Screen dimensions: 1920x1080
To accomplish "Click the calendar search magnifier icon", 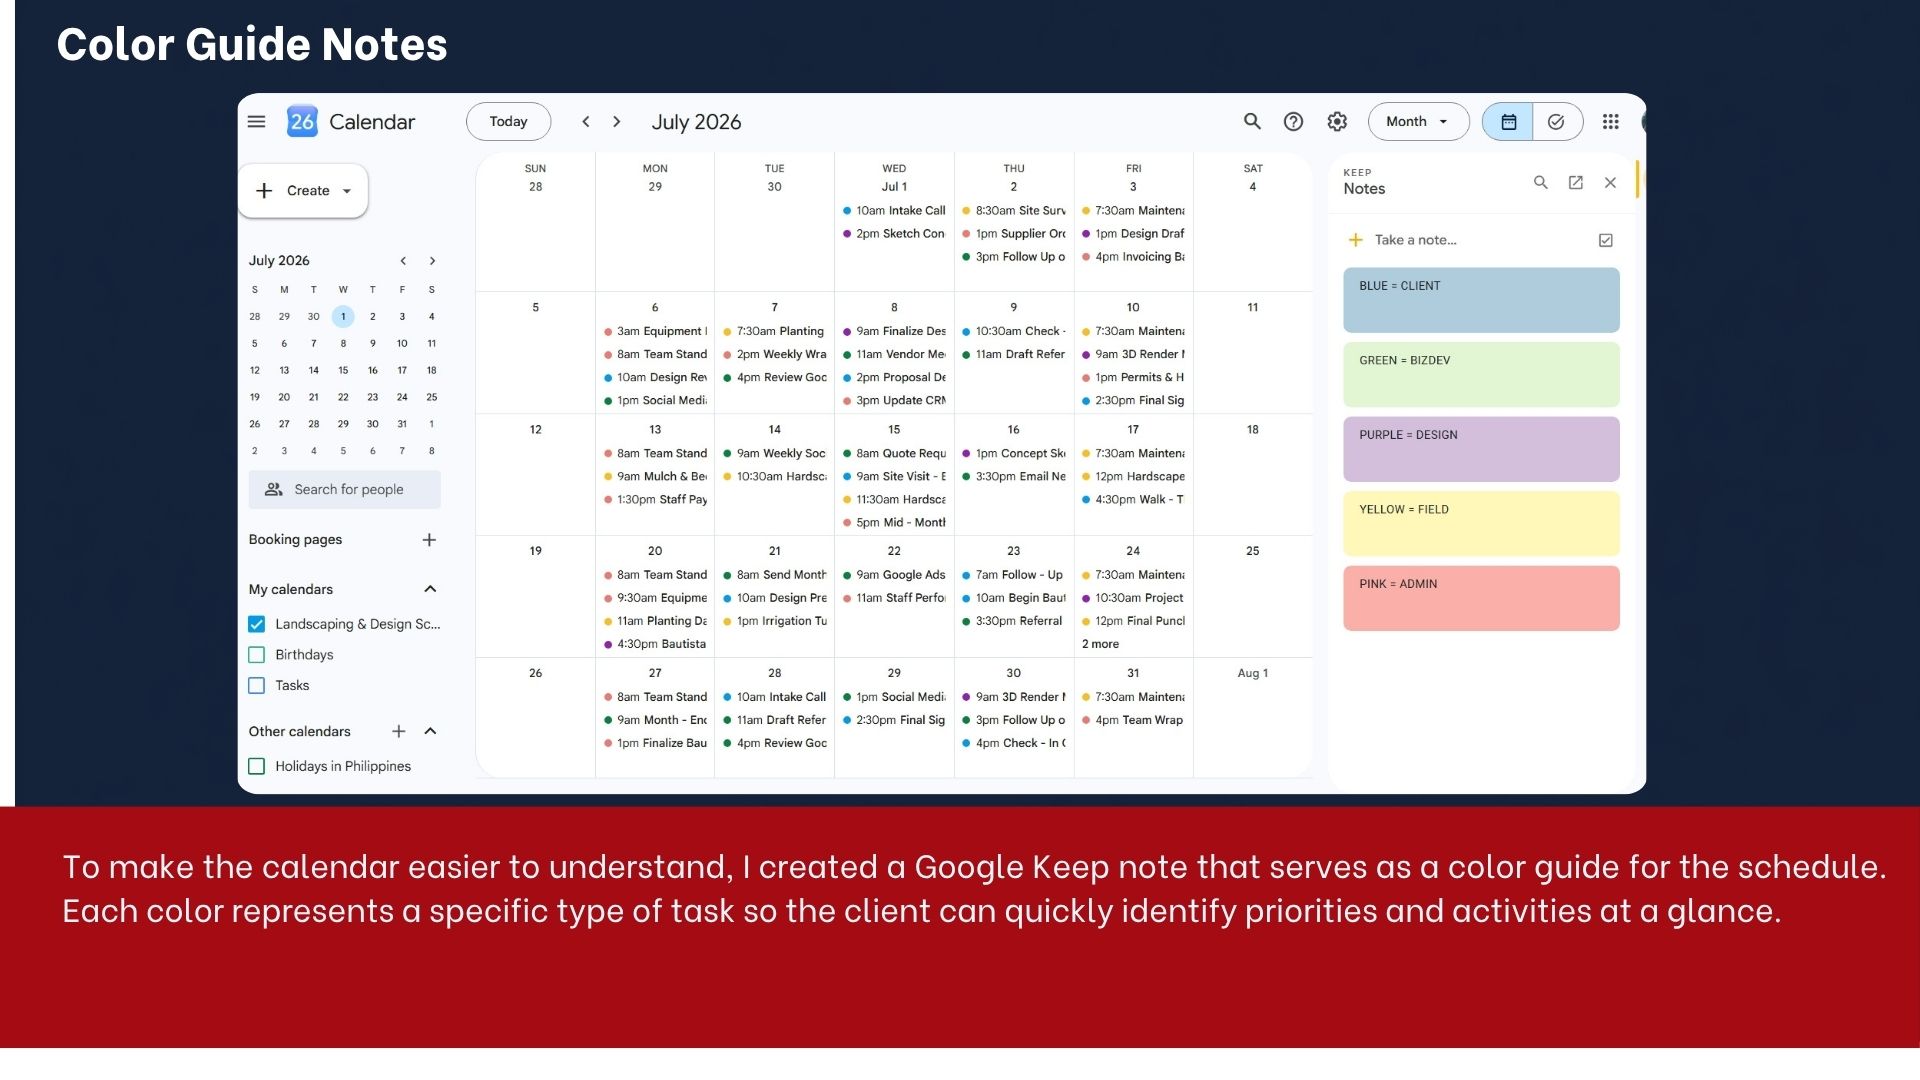I will (1252, 121).
